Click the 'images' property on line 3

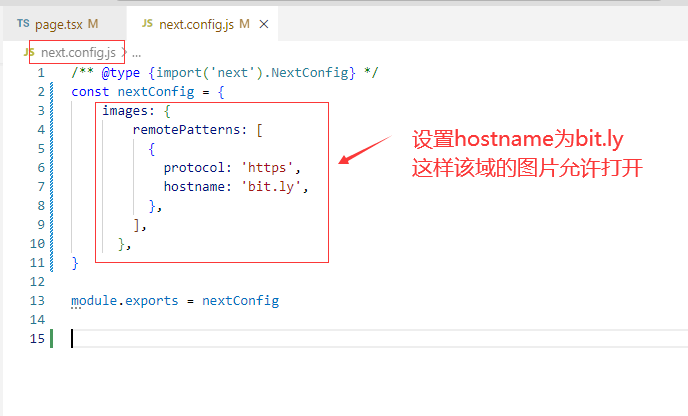[124, 111]
